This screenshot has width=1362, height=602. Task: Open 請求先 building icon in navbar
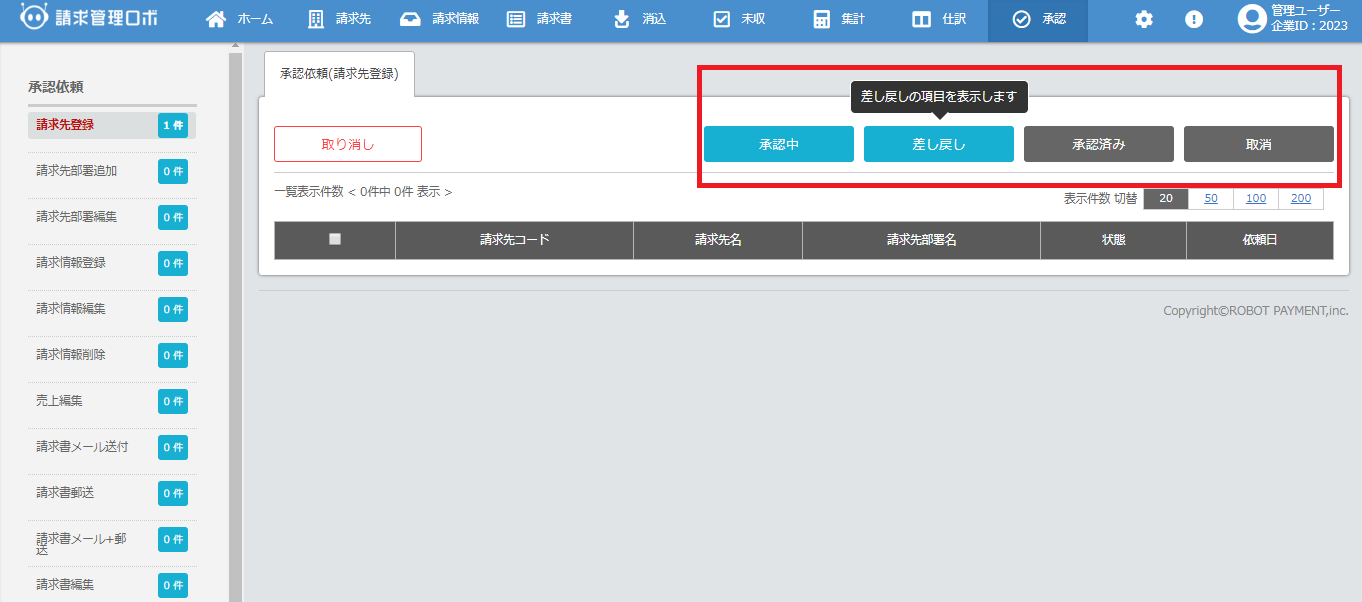[x=316, y=19]
